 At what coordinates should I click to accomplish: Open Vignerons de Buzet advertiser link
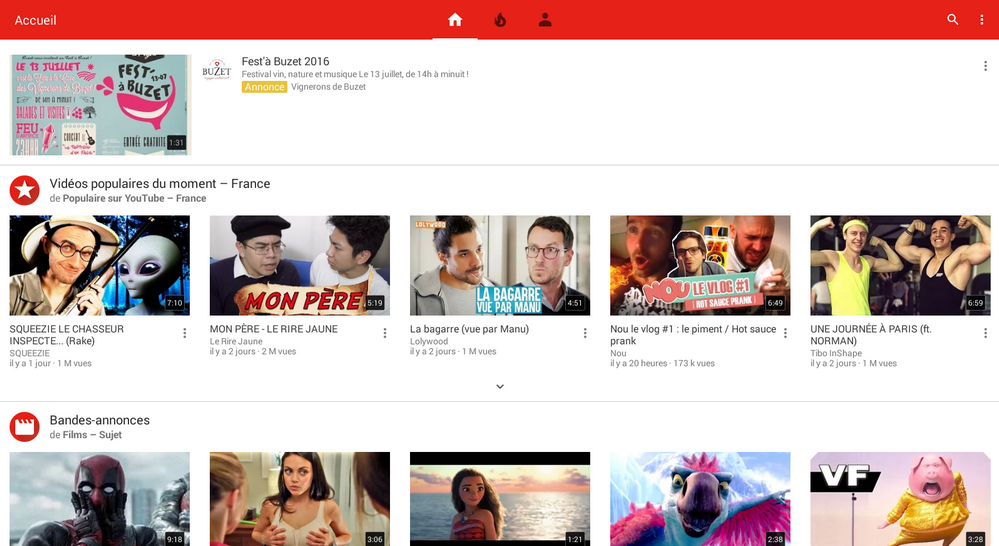coord(328,87)
